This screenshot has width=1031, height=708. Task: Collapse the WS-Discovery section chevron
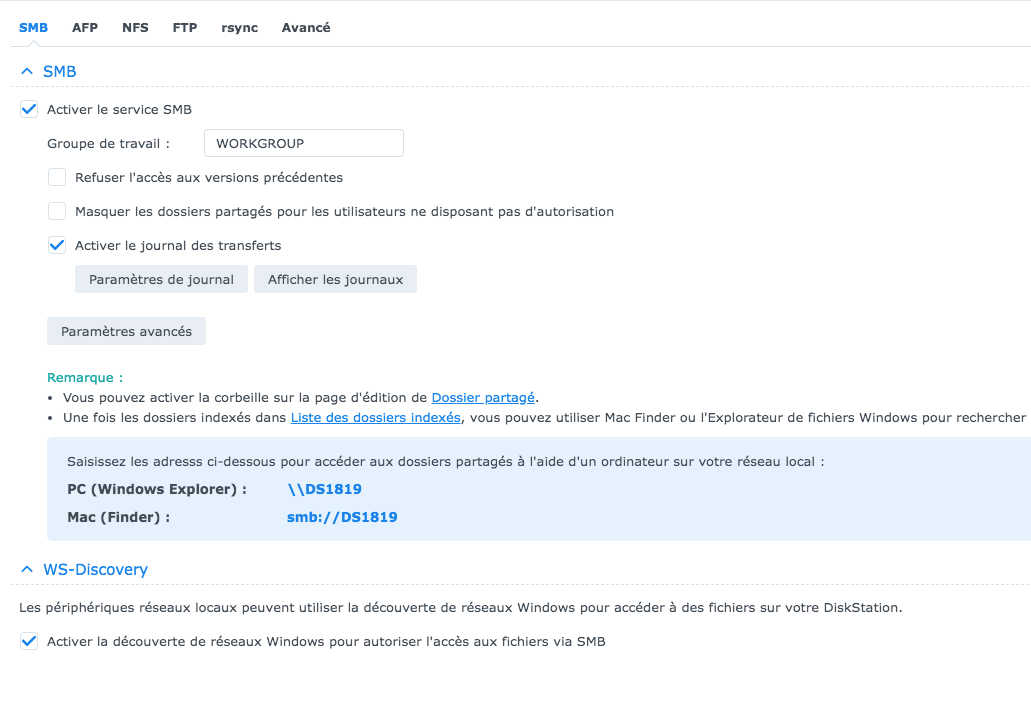coord(27,570)
